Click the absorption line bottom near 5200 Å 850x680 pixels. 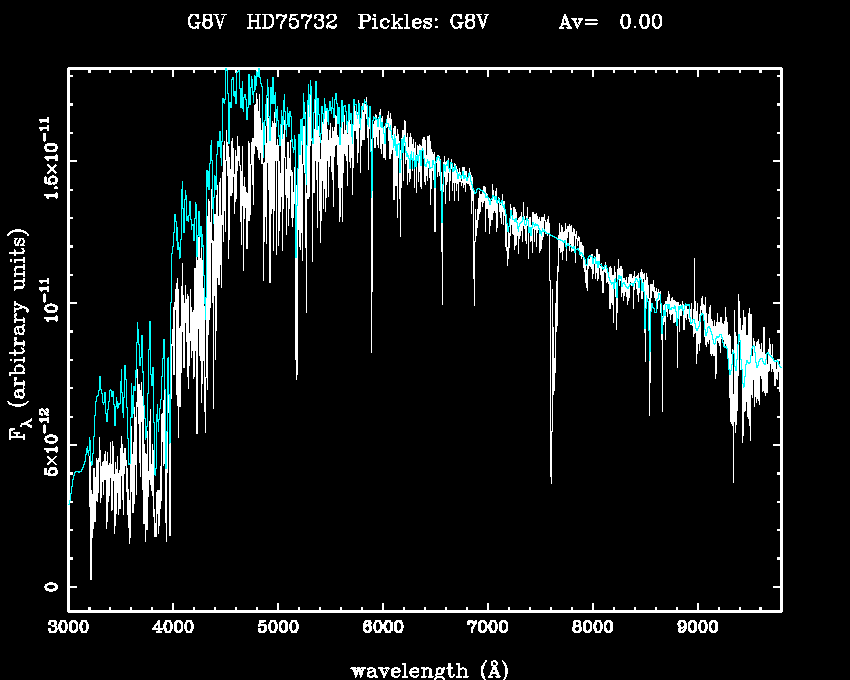point(297,378)
